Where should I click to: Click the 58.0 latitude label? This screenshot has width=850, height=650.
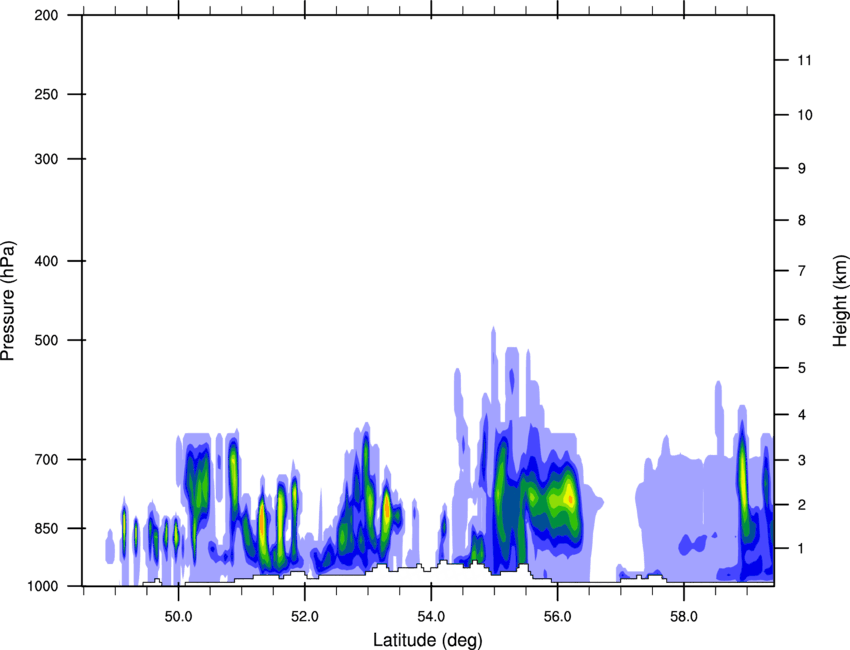(x=684, y=617)
